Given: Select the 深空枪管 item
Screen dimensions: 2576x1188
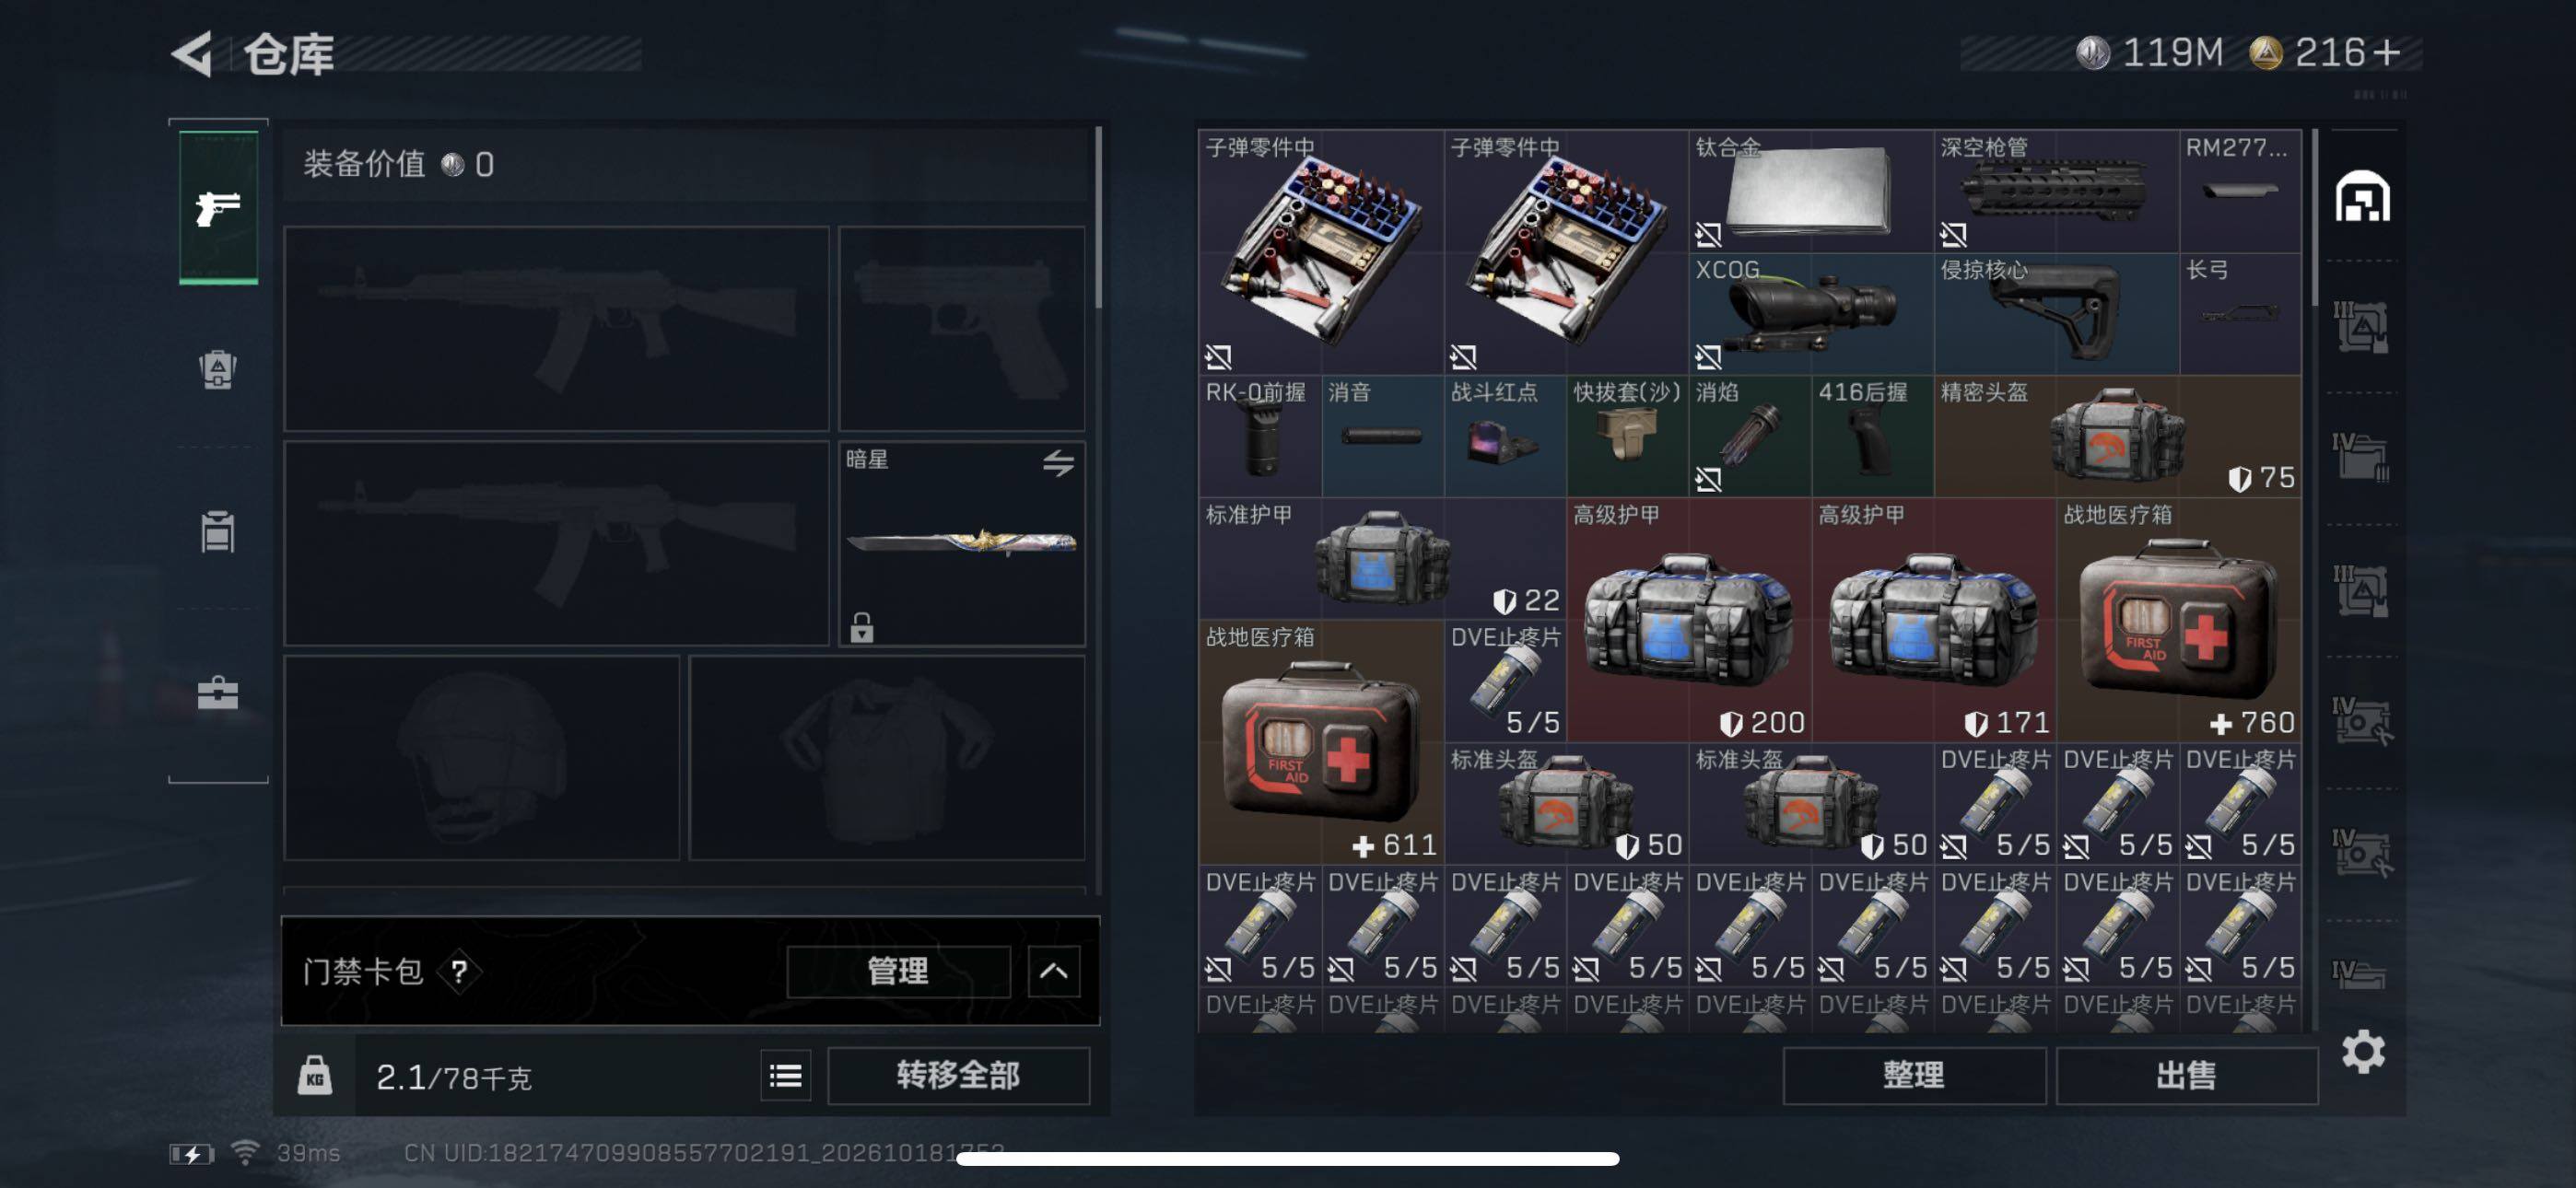Looking at the screenshot, I should (x=2056, y=191).
